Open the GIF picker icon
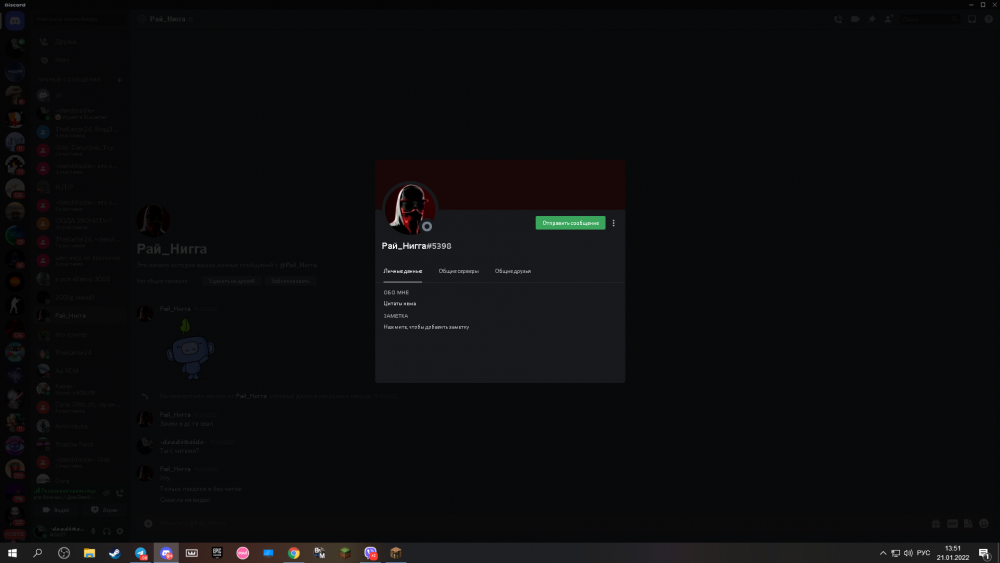 coord(952,523)
